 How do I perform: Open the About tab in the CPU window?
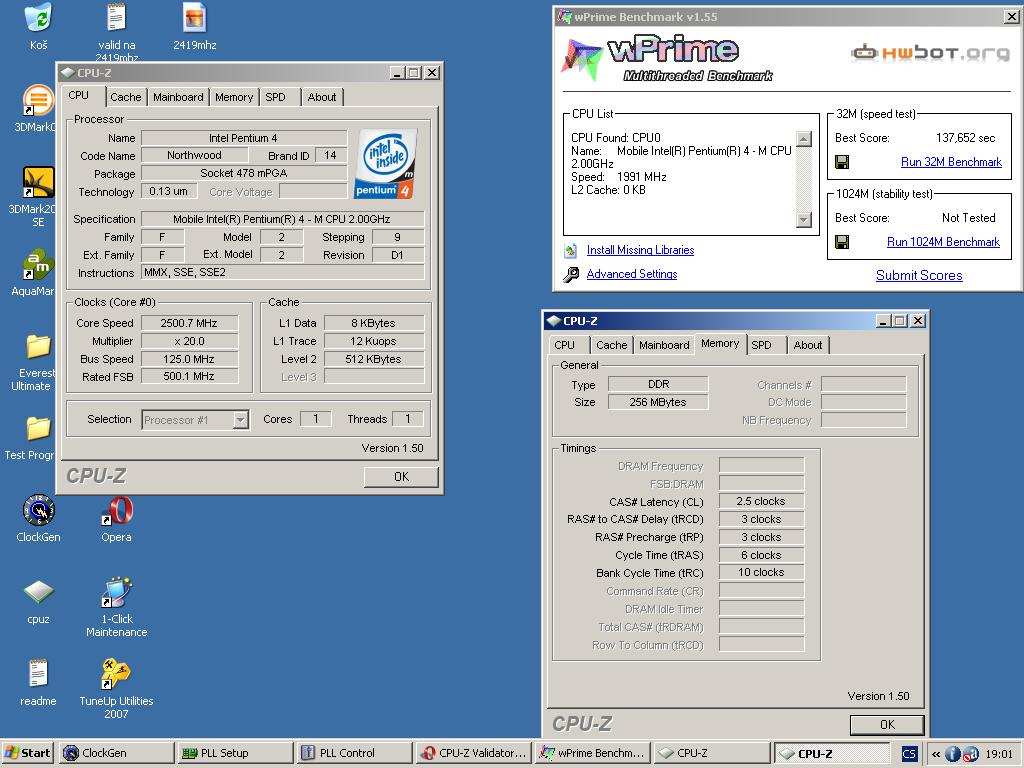(x=322, y=97)
